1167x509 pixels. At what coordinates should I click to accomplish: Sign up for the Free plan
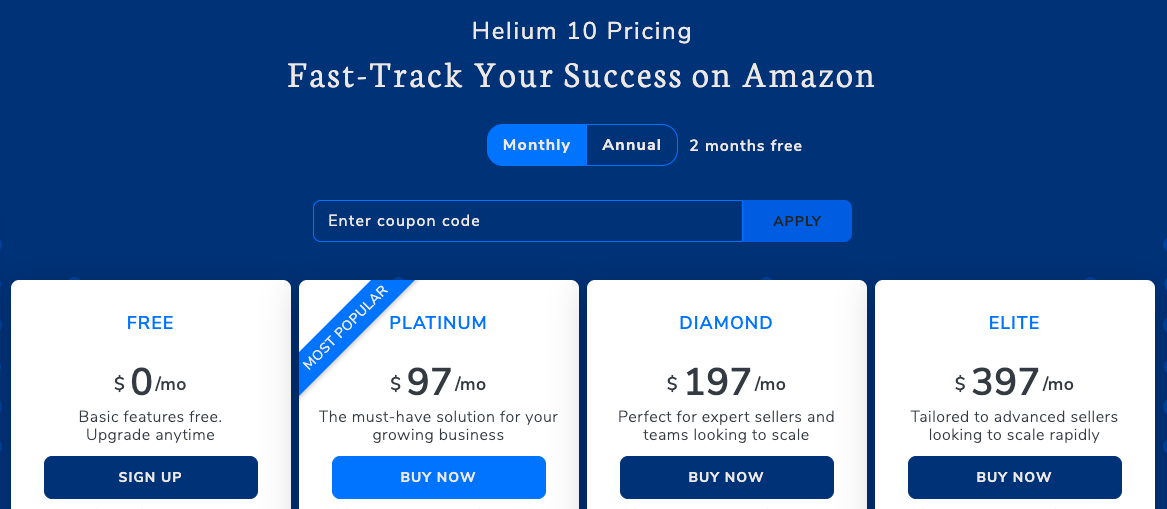point(150,477)
